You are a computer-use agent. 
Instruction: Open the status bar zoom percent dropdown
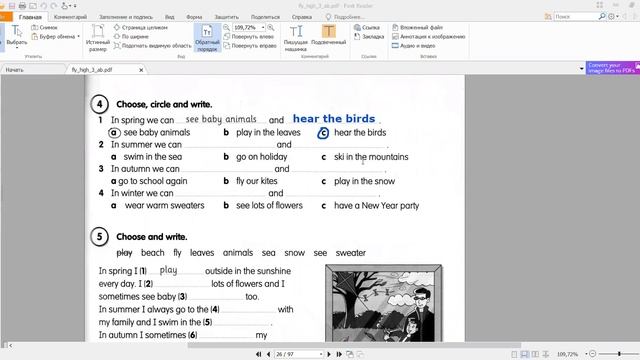[x=587, y=354]
